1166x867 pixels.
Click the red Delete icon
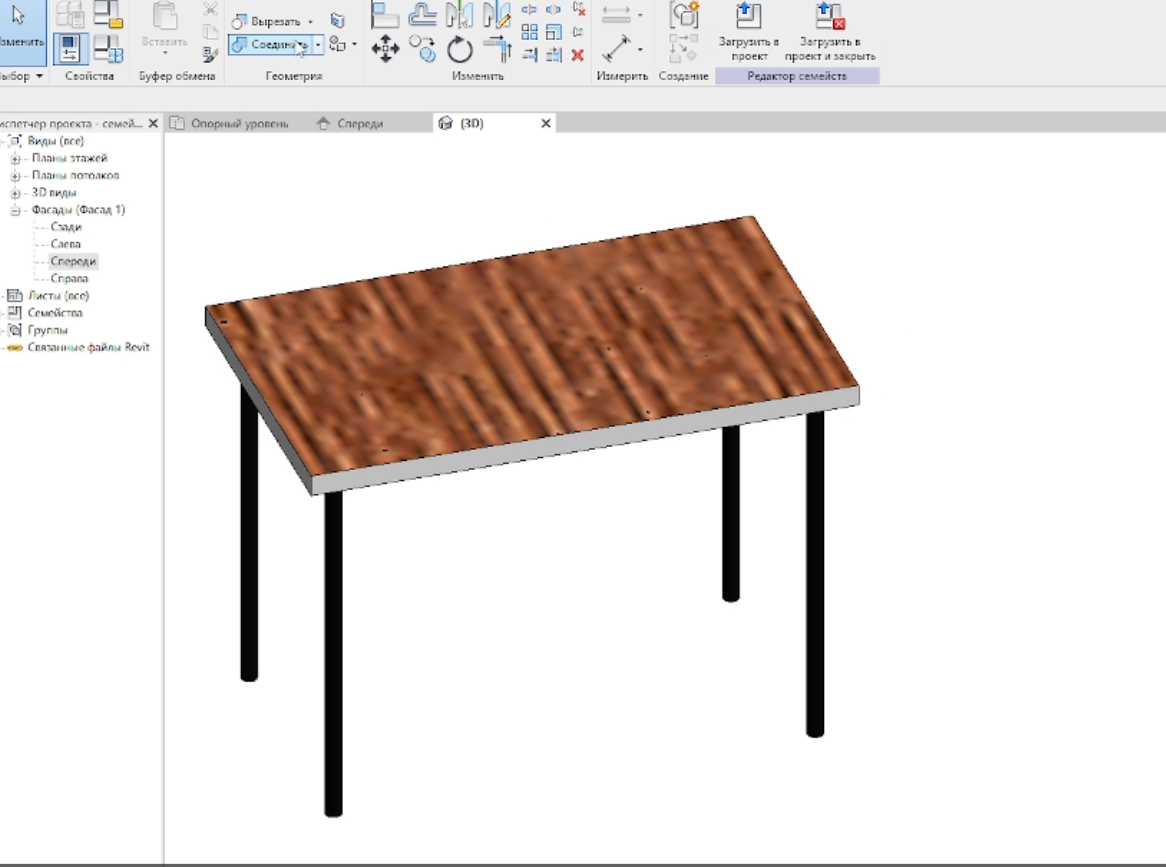click(578, 55)
